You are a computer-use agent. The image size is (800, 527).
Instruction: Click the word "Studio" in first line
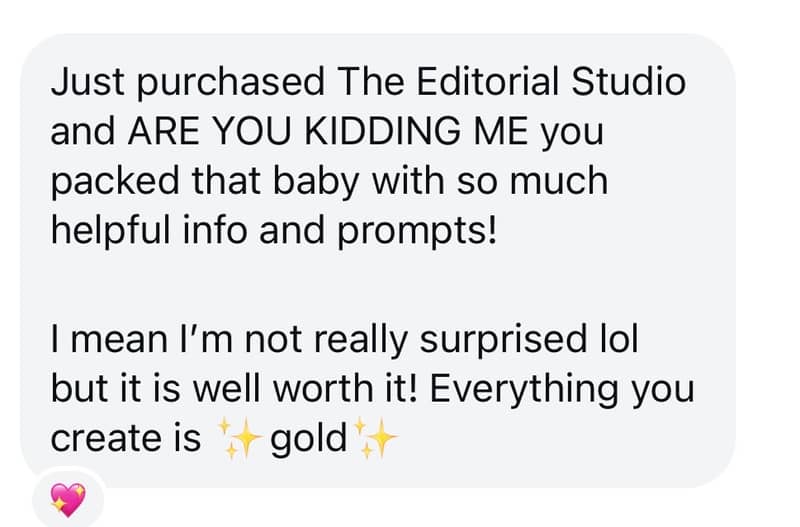(x=628, y=83)
